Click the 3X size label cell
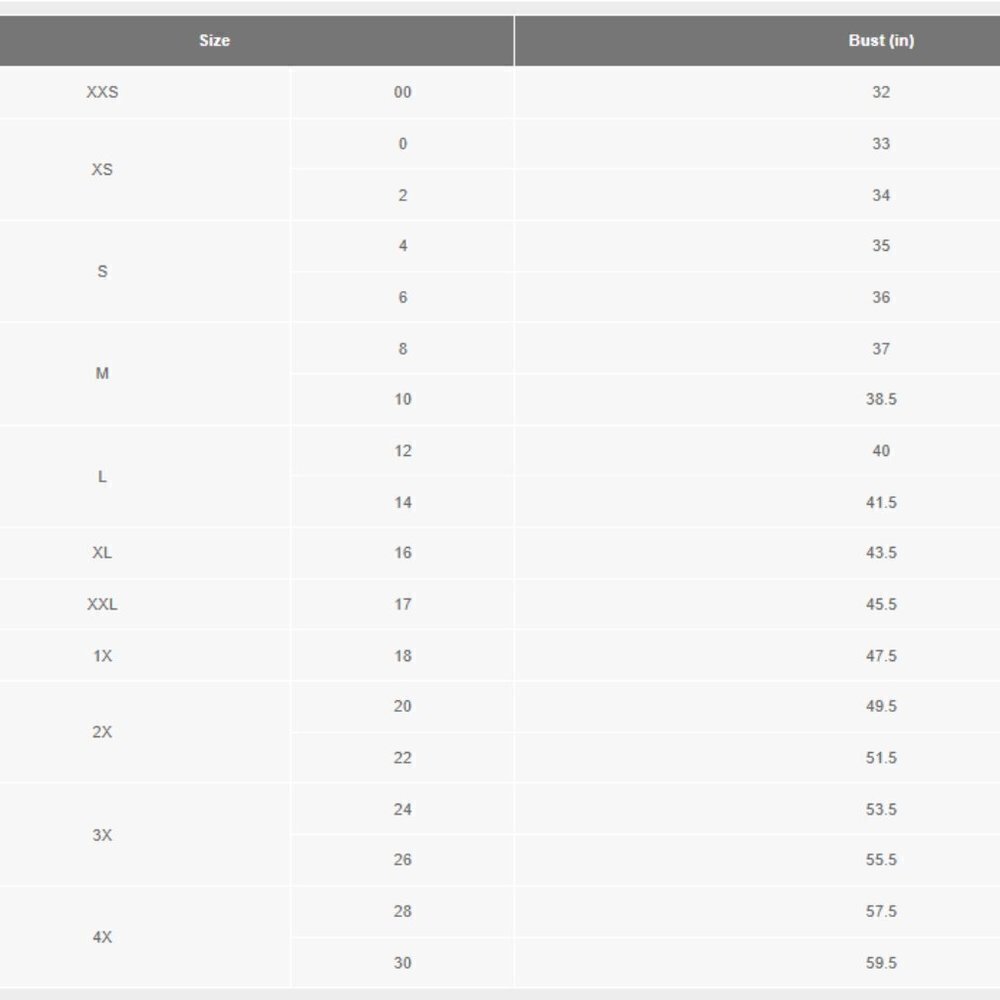Screen dimensions: 1000x1000 click(102, 835)
